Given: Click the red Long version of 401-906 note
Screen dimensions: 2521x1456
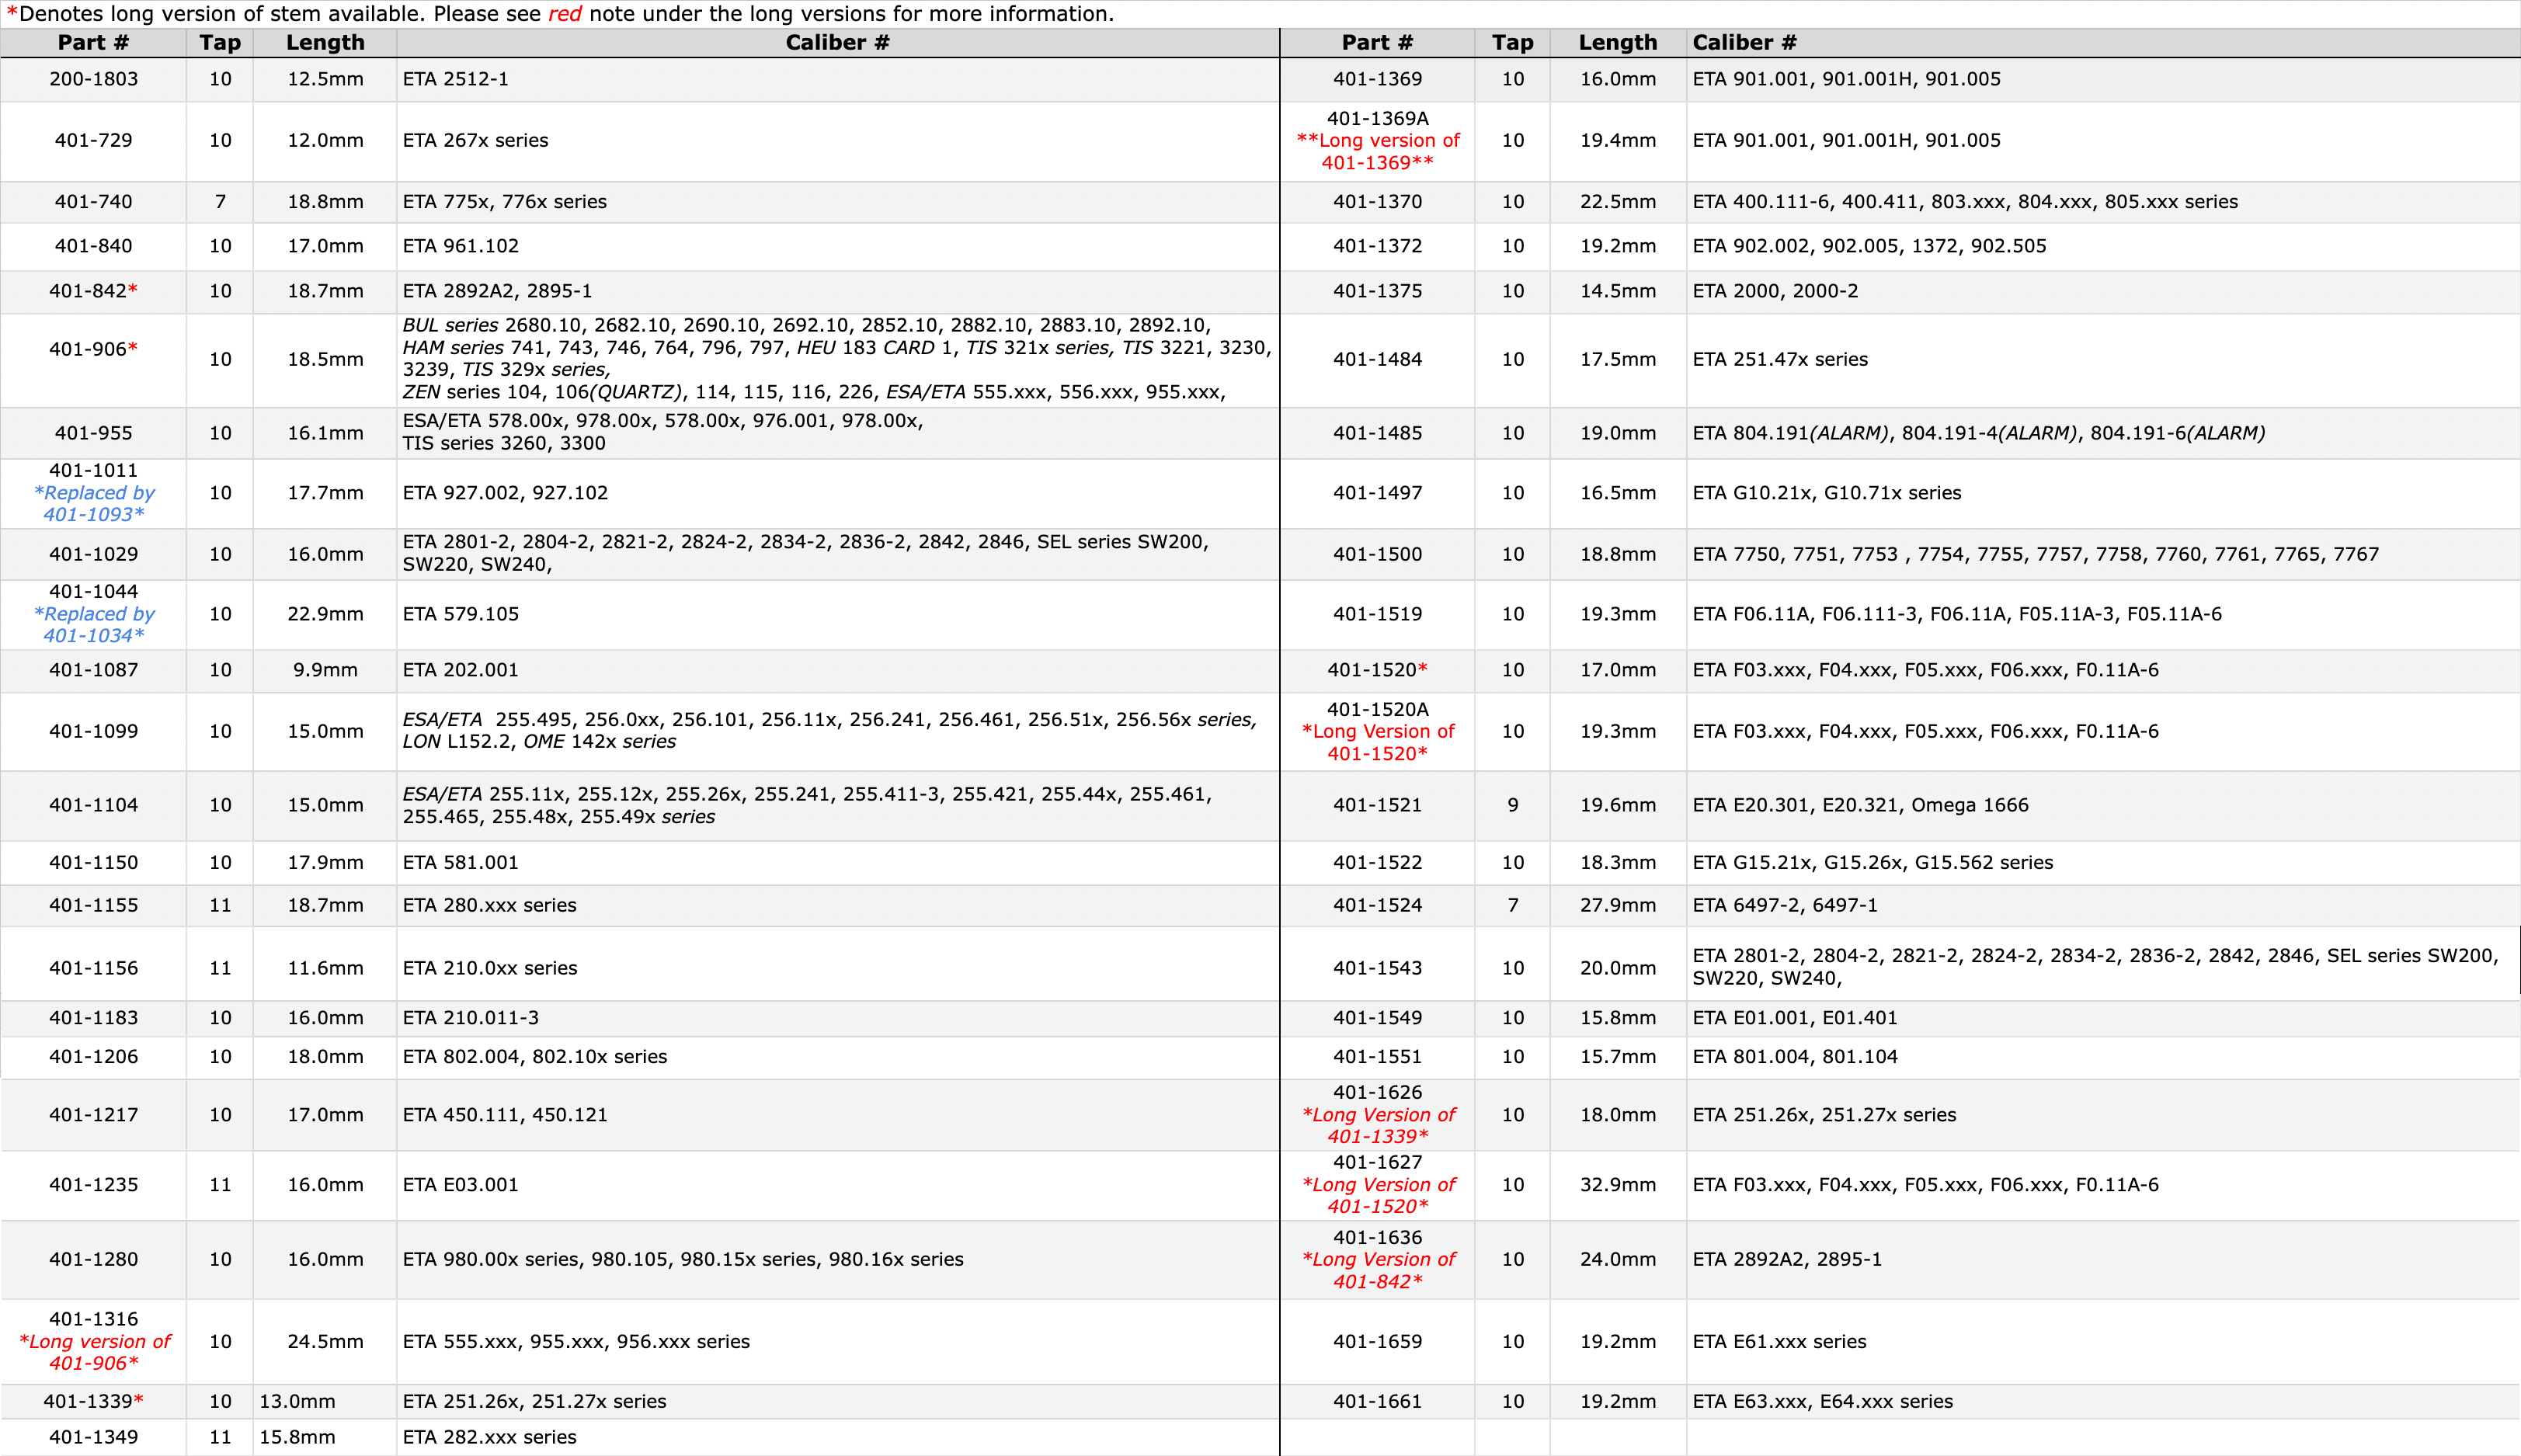Looking at the screenshot, I should coord(94,1352).
